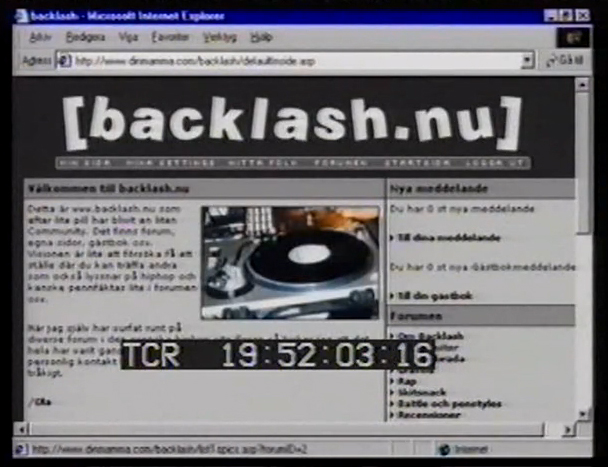Image resolution: width=608 pixels, height=467 pixels.
Task: Open the Redigera menu
Action: [85, 37]
